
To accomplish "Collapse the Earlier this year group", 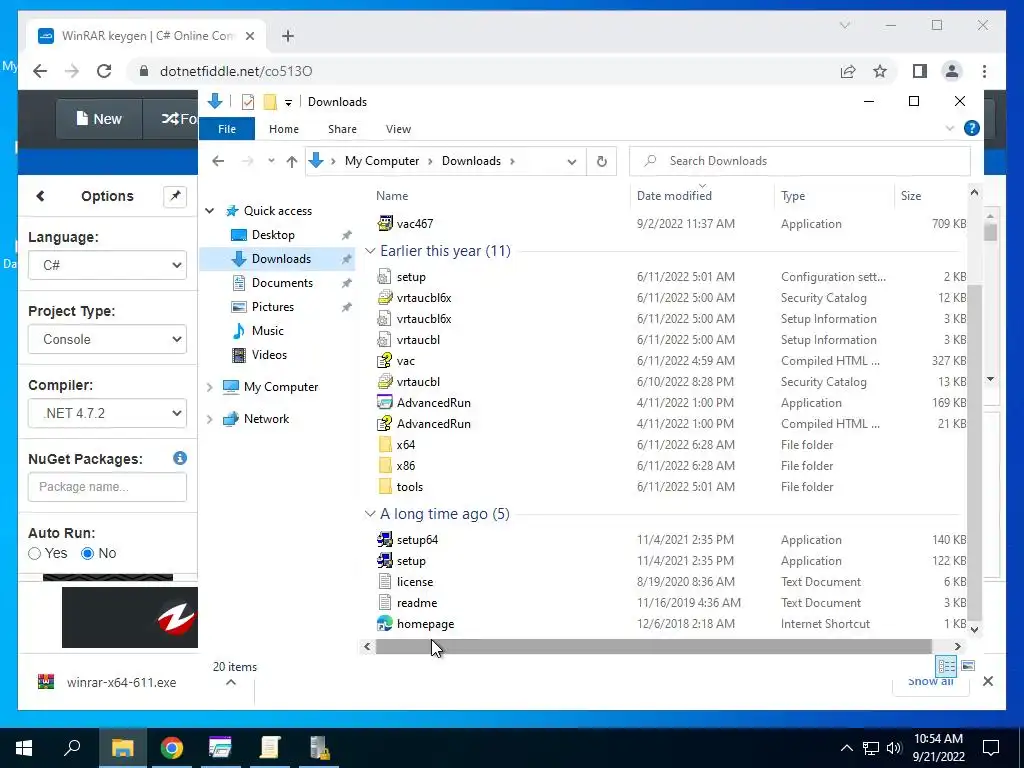I will point(370,251).
